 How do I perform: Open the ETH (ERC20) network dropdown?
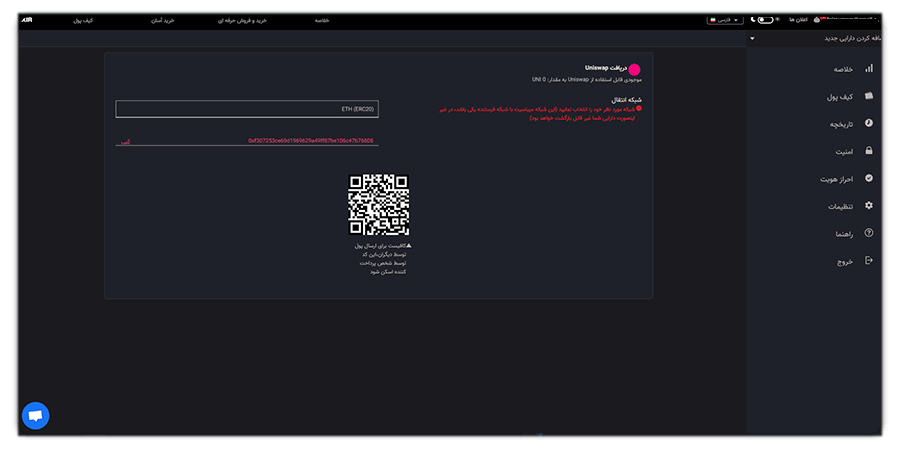(x=247, y=109)
